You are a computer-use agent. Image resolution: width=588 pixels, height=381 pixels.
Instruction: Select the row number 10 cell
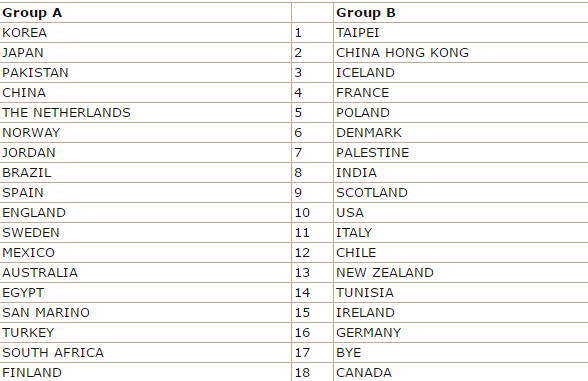click(312, 213)
